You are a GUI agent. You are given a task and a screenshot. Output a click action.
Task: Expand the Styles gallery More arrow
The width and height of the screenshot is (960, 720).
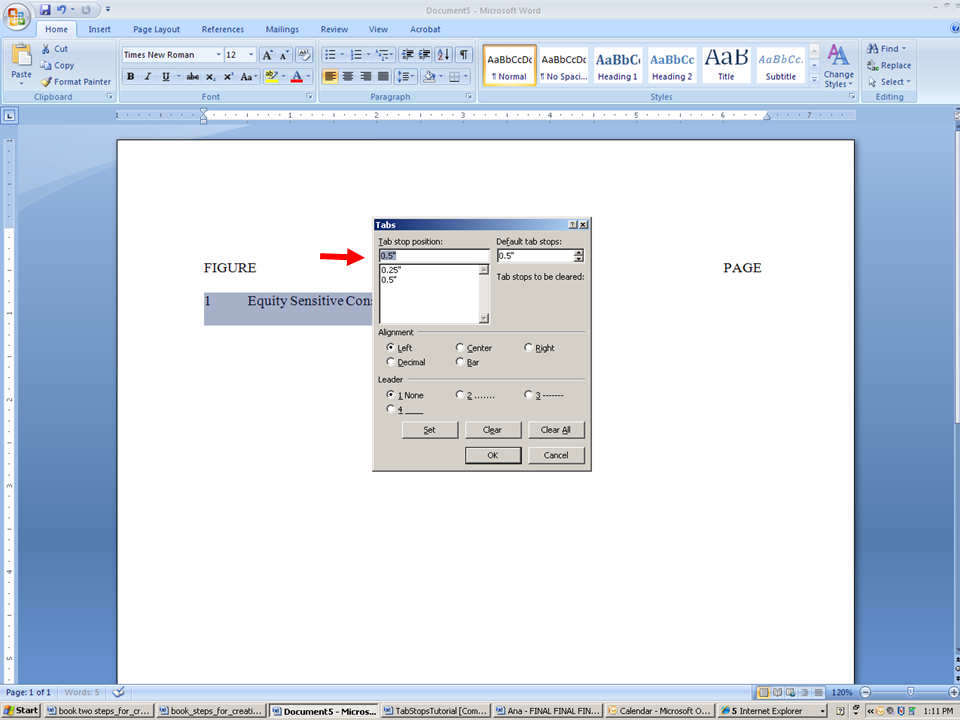click(814, 80)
